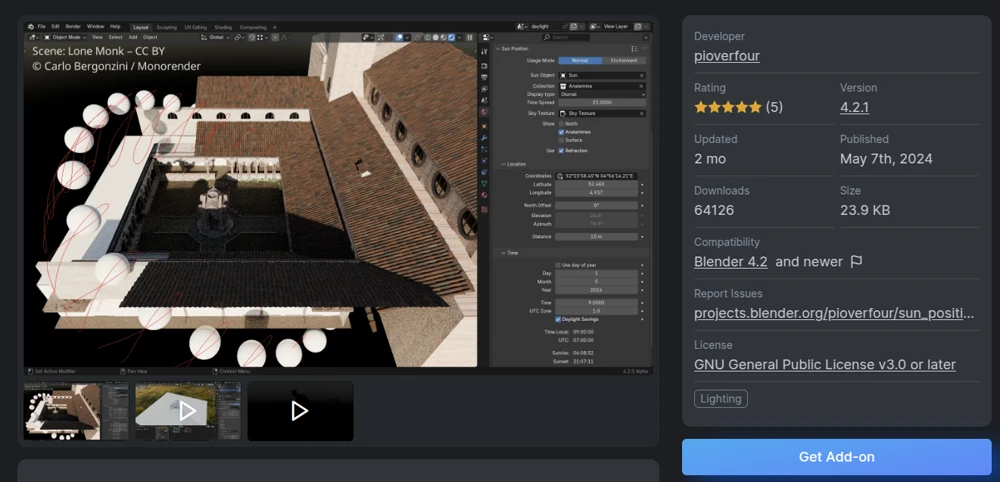Click the Blender logo in the embedded screenshot

(x=30, y=27)
